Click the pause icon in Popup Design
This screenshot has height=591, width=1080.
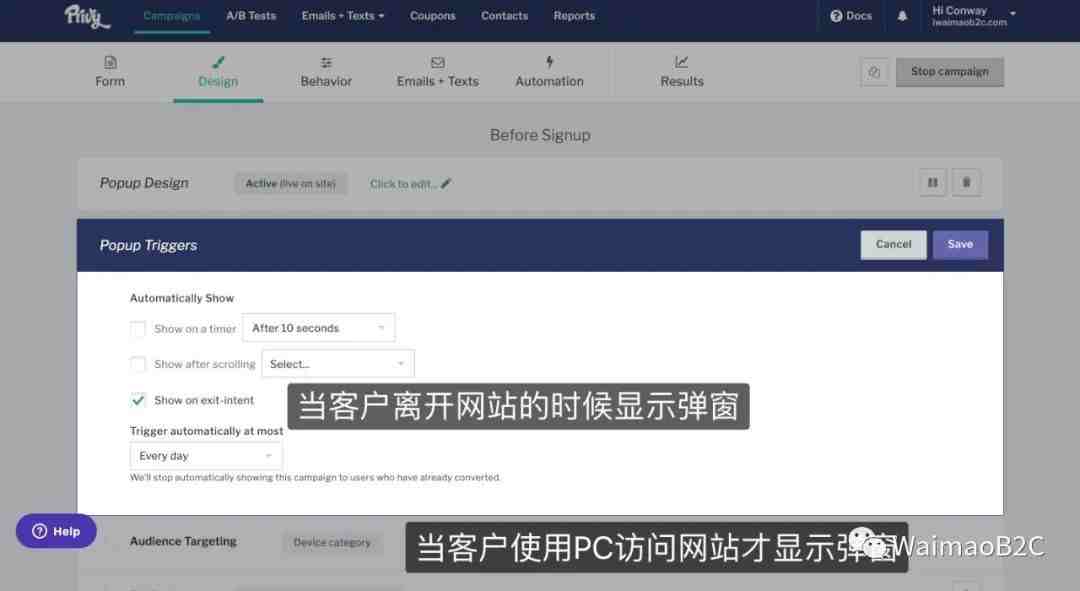point(933,183)
